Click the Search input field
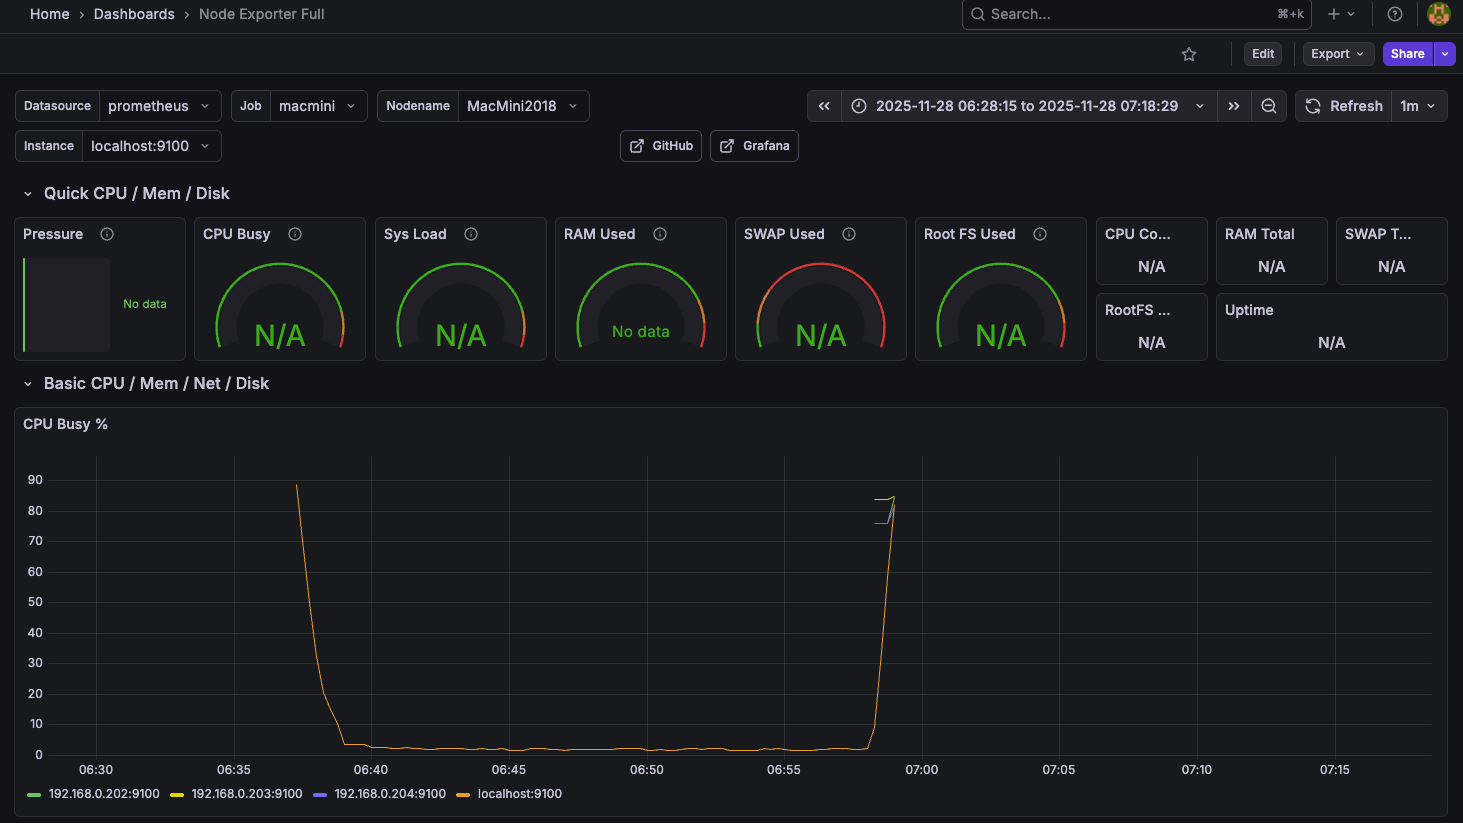This screenshot has height=823, width=1463. coord(1136,14)
